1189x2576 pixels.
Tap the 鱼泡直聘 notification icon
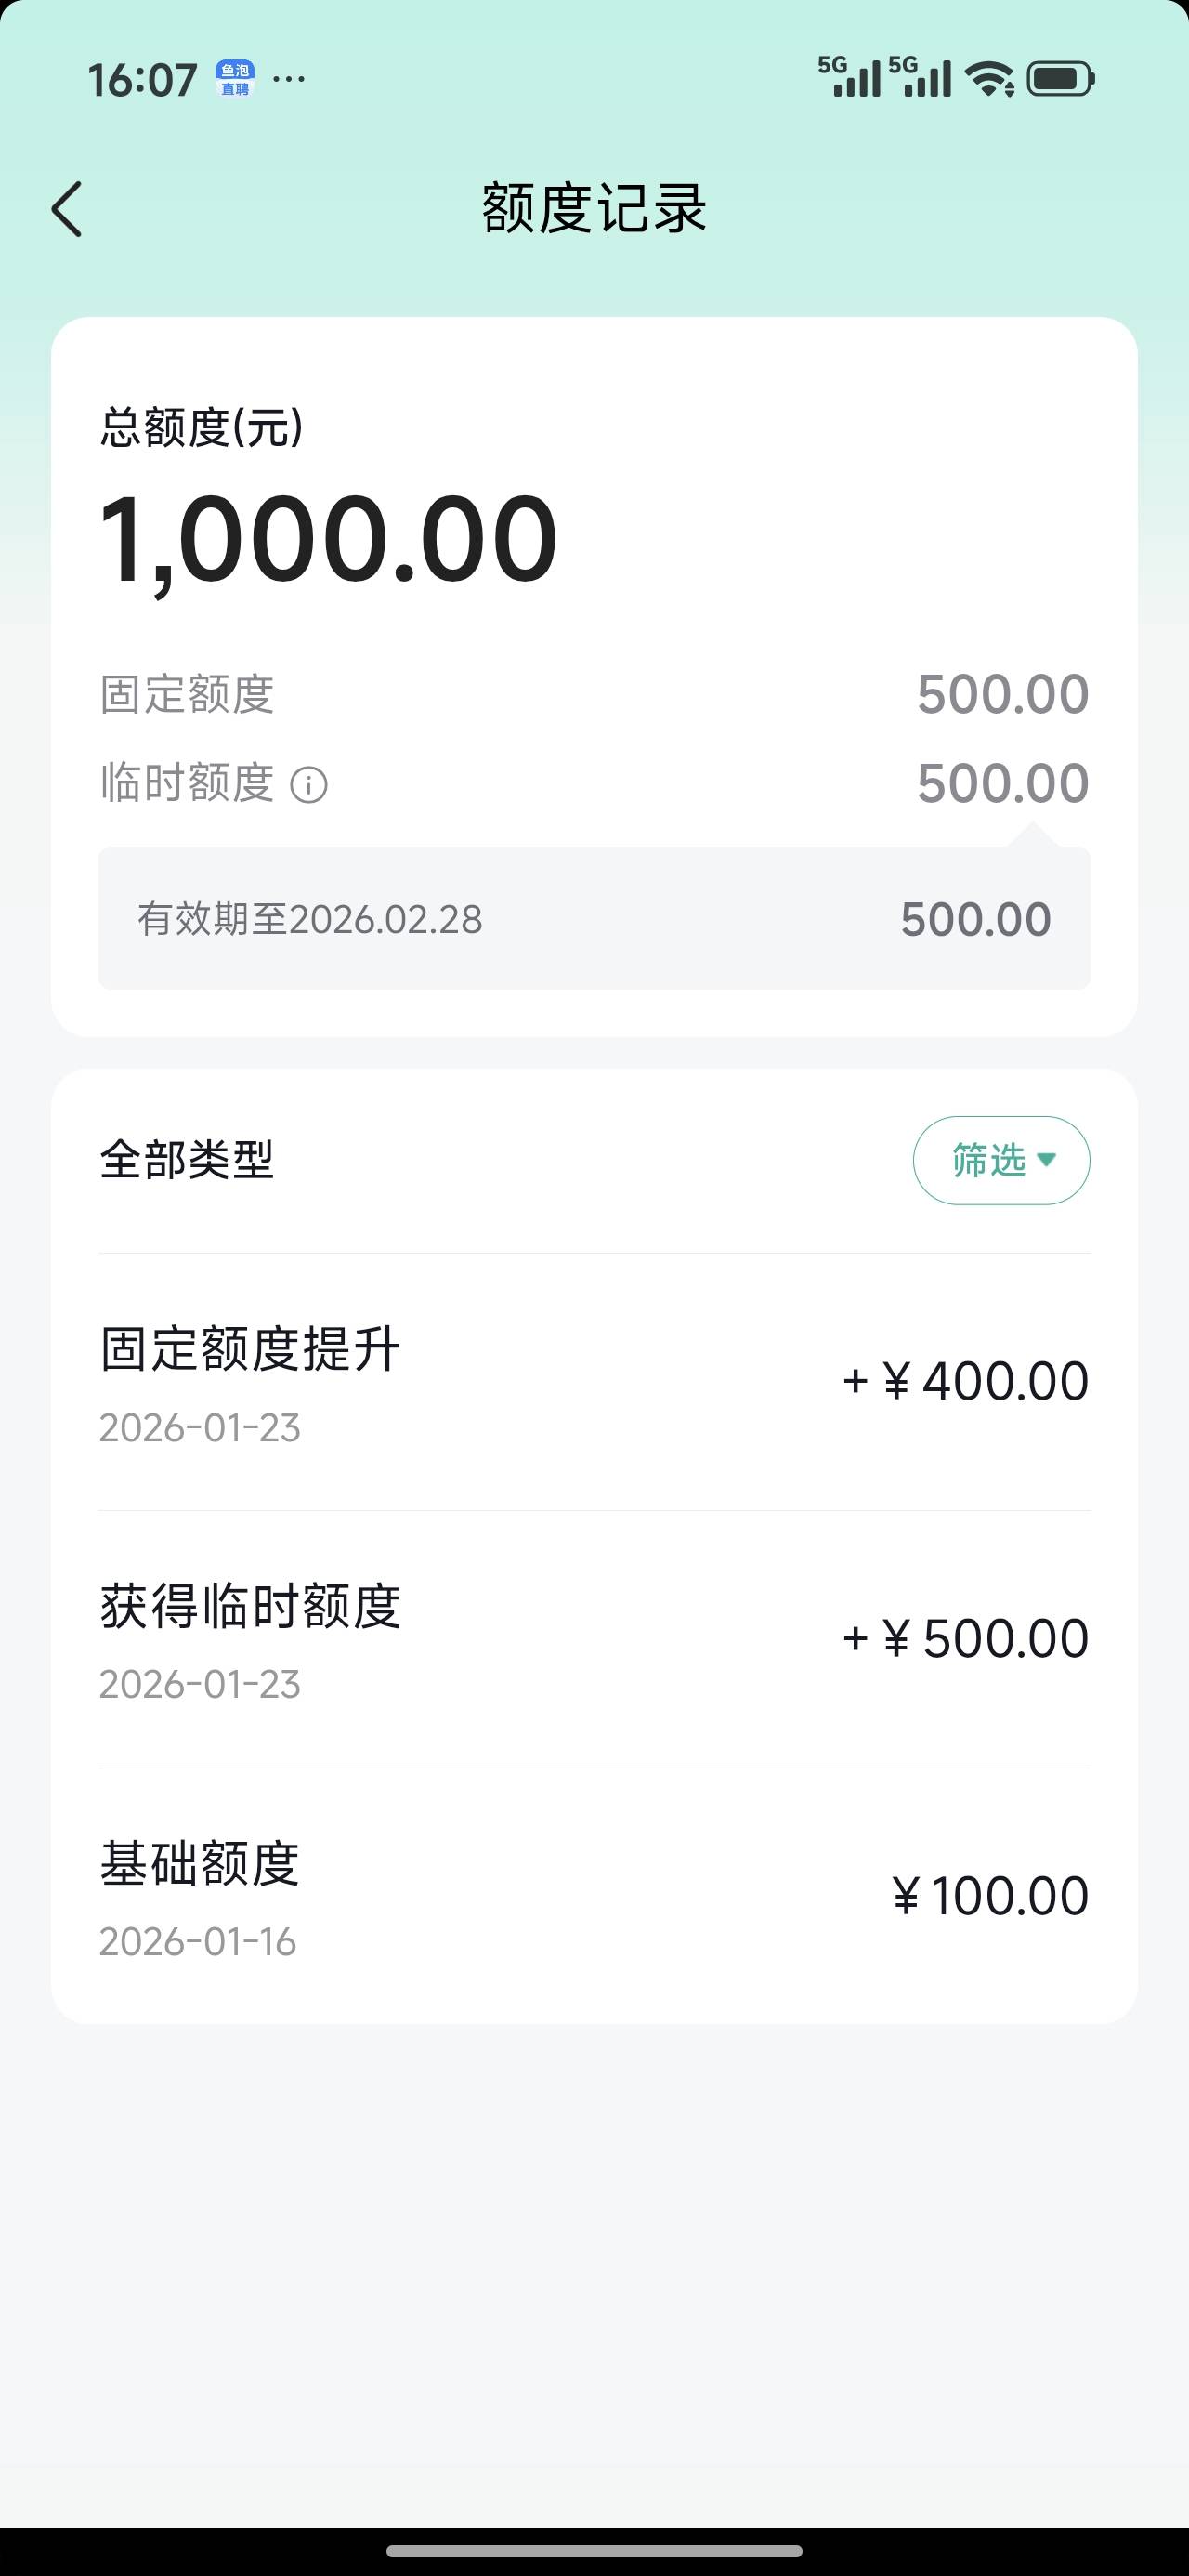235,79
